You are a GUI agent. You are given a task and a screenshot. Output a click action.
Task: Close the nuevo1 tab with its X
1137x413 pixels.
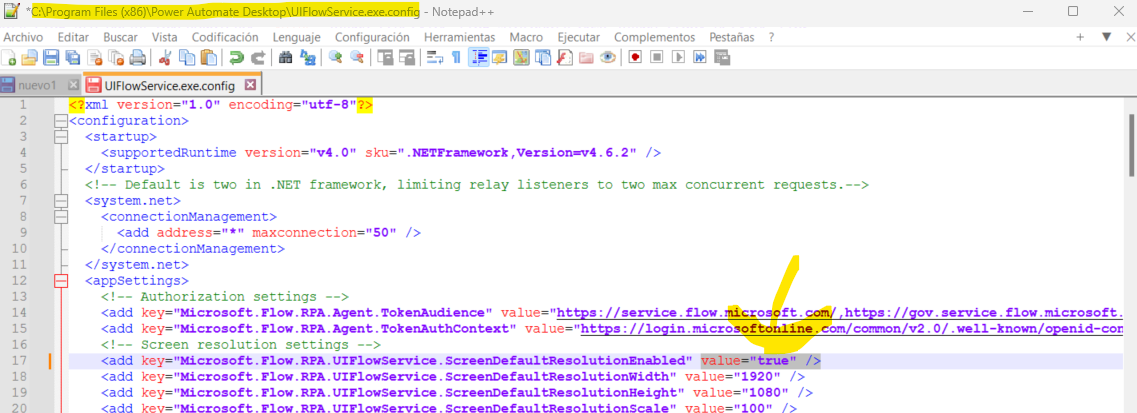pyautogui.click(x=71, y=85)
